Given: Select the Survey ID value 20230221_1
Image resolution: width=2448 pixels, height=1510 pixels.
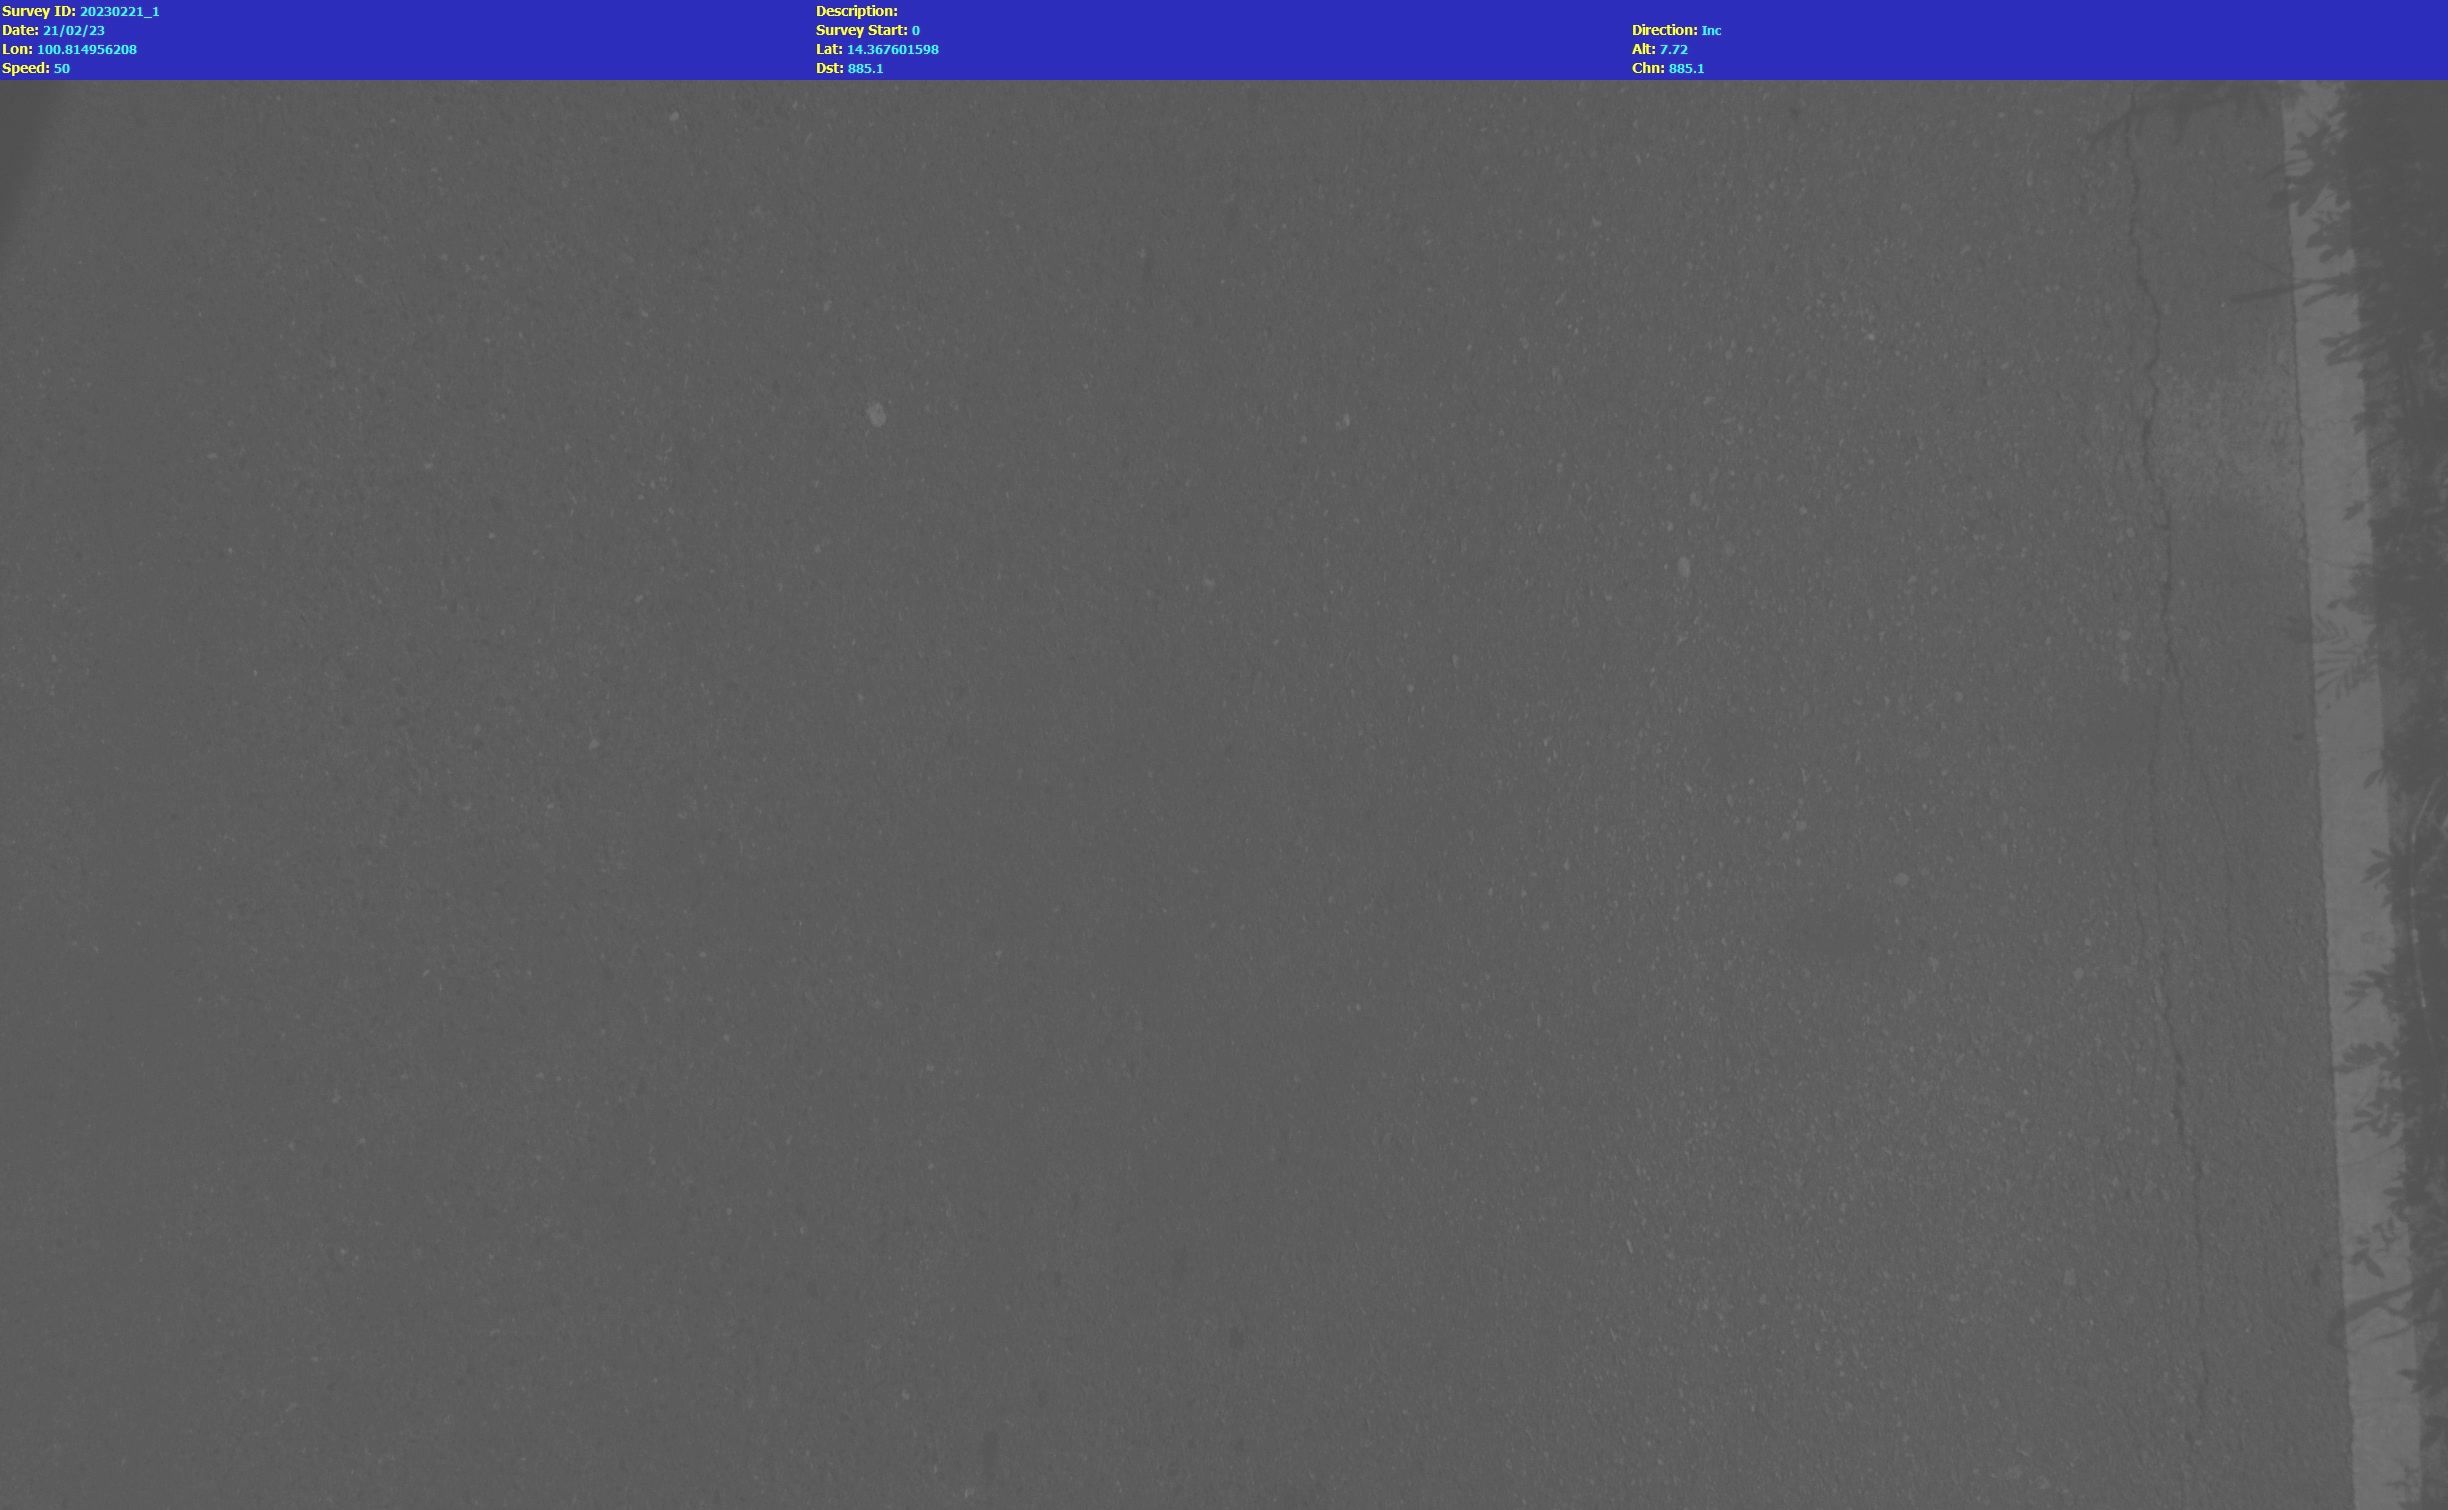Looking at the screenshot, I should point(119,11).
